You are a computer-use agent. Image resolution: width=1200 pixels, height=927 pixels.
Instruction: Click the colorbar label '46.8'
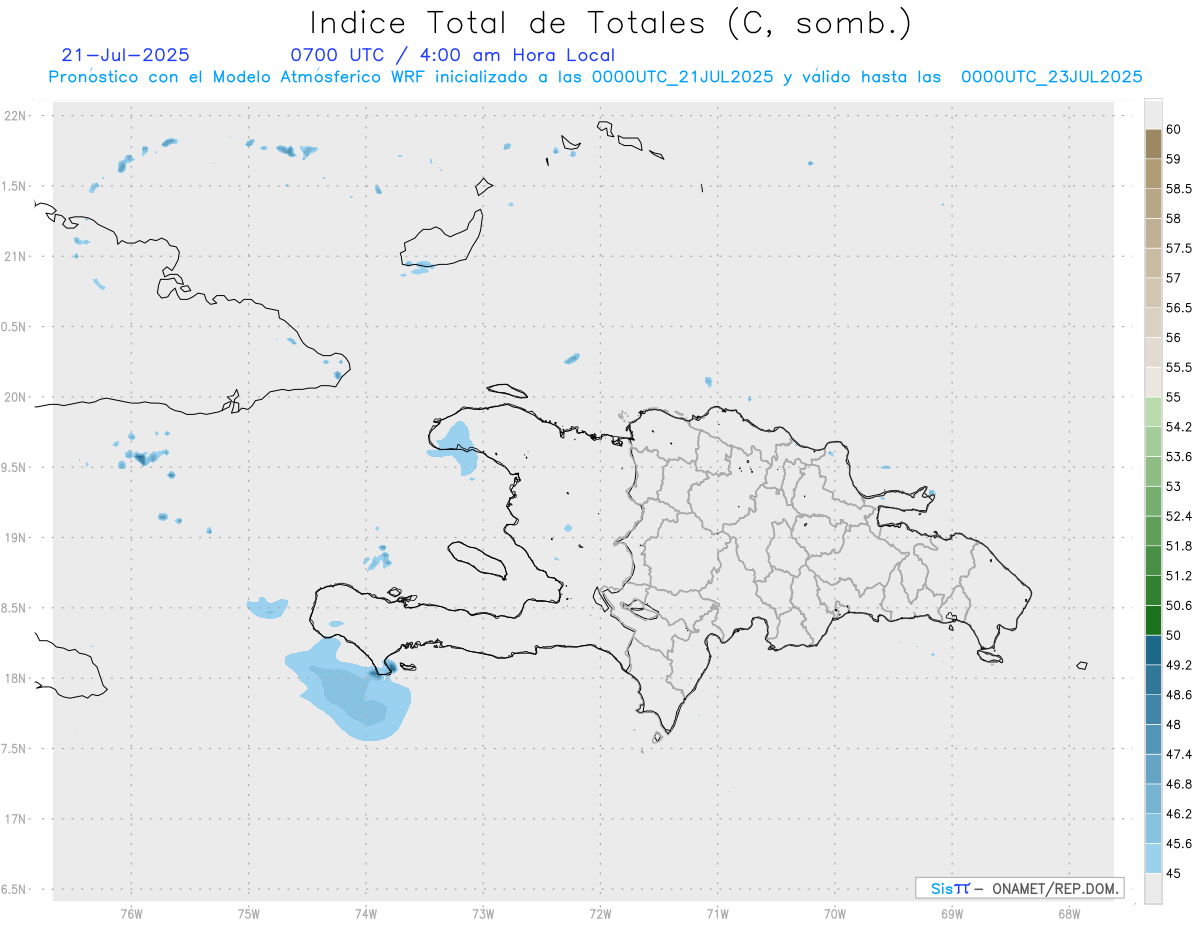pyautogui.click(x=1179, y=784)
